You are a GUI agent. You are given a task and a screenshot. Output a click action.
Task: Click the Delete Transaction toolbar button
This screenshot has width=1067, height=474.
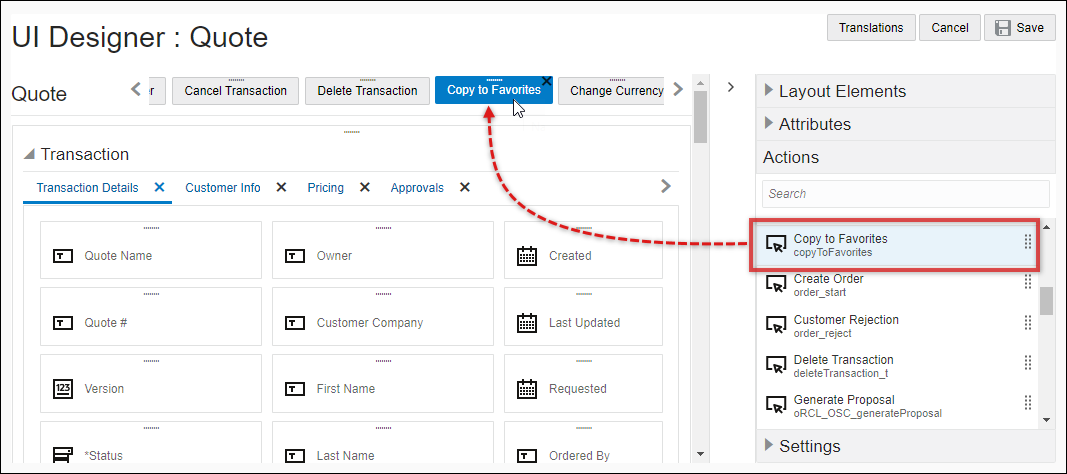(367, 90)
